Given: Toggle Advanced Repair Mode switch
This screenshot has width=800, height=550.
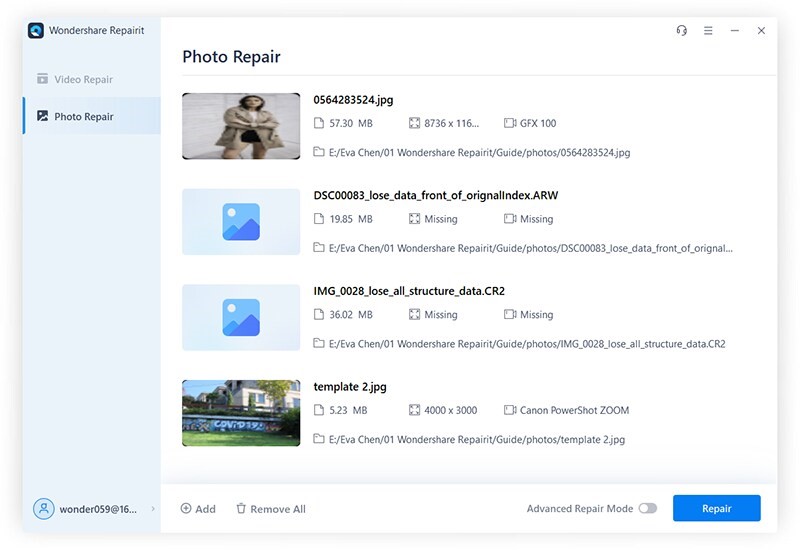Looking at the screenshot, I should (x=648, y=508).
